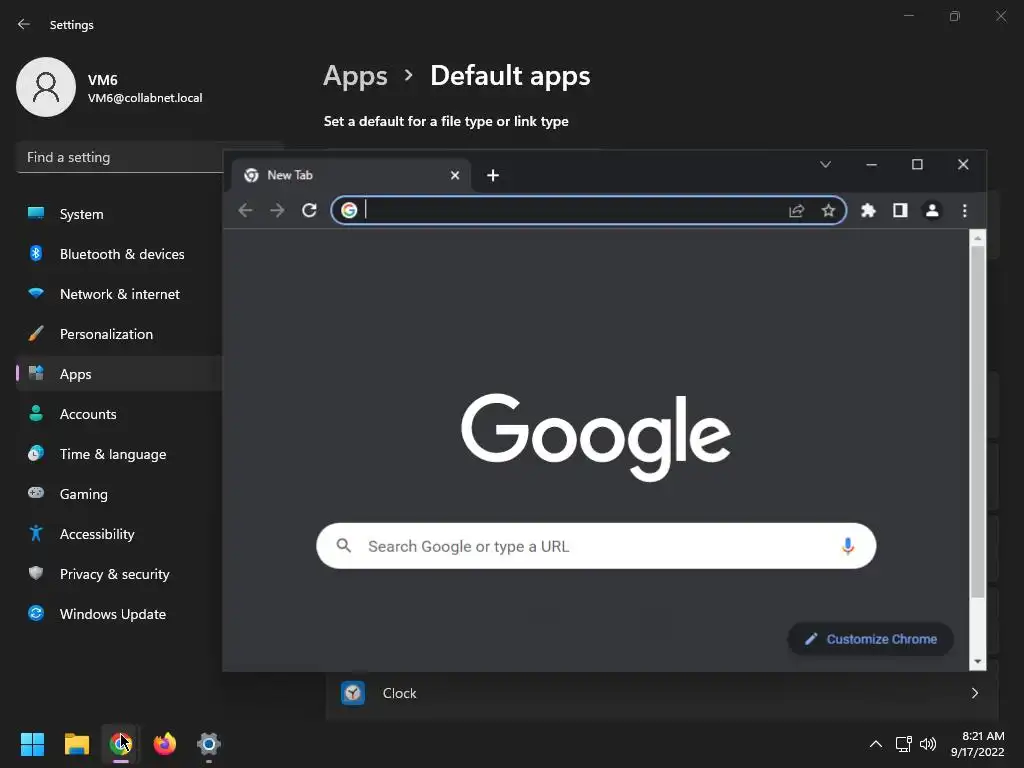
Task: Click the Find a setting search field
Action: click(x=120, y=157)
